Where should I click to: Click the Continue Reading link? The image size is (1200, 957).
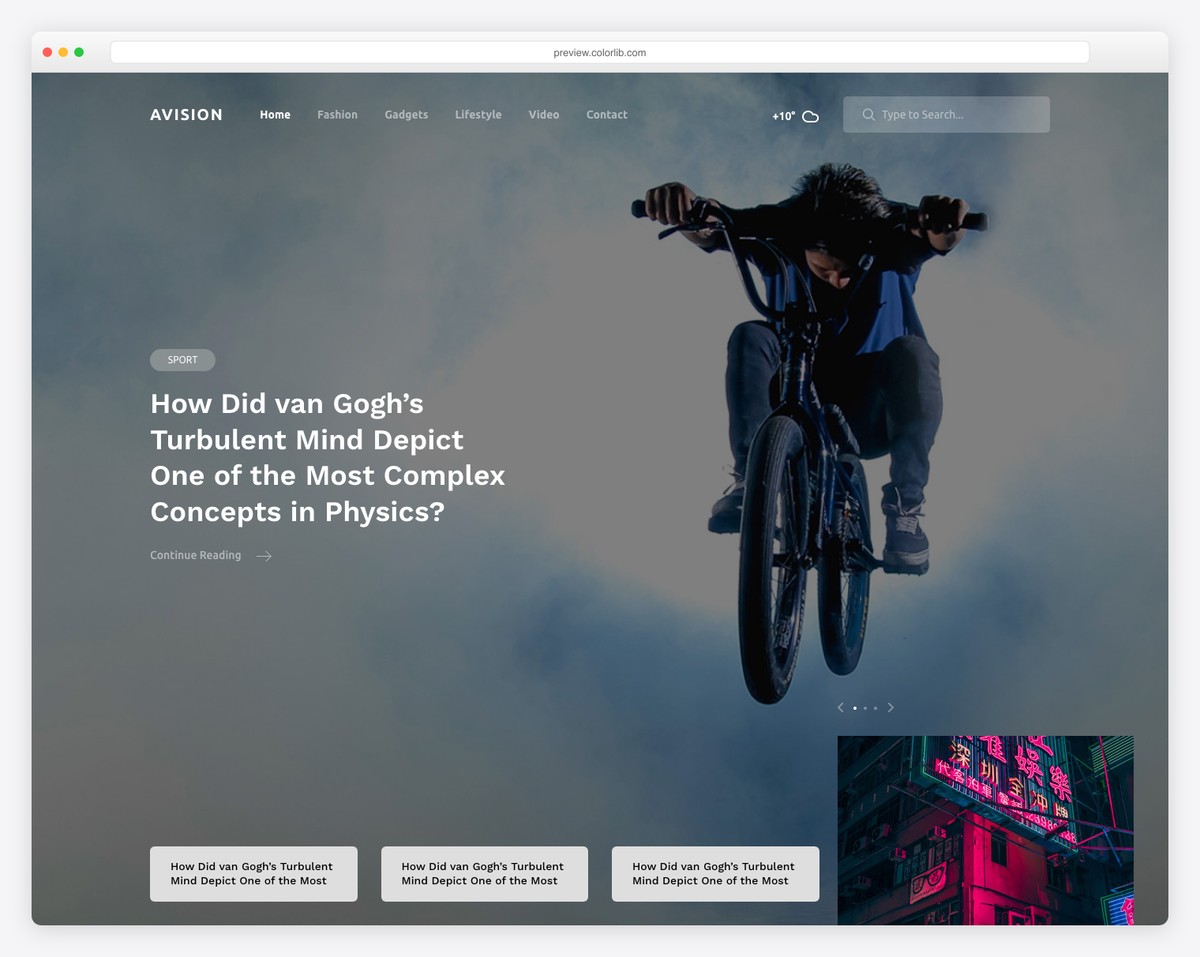(x=195, y=555)
